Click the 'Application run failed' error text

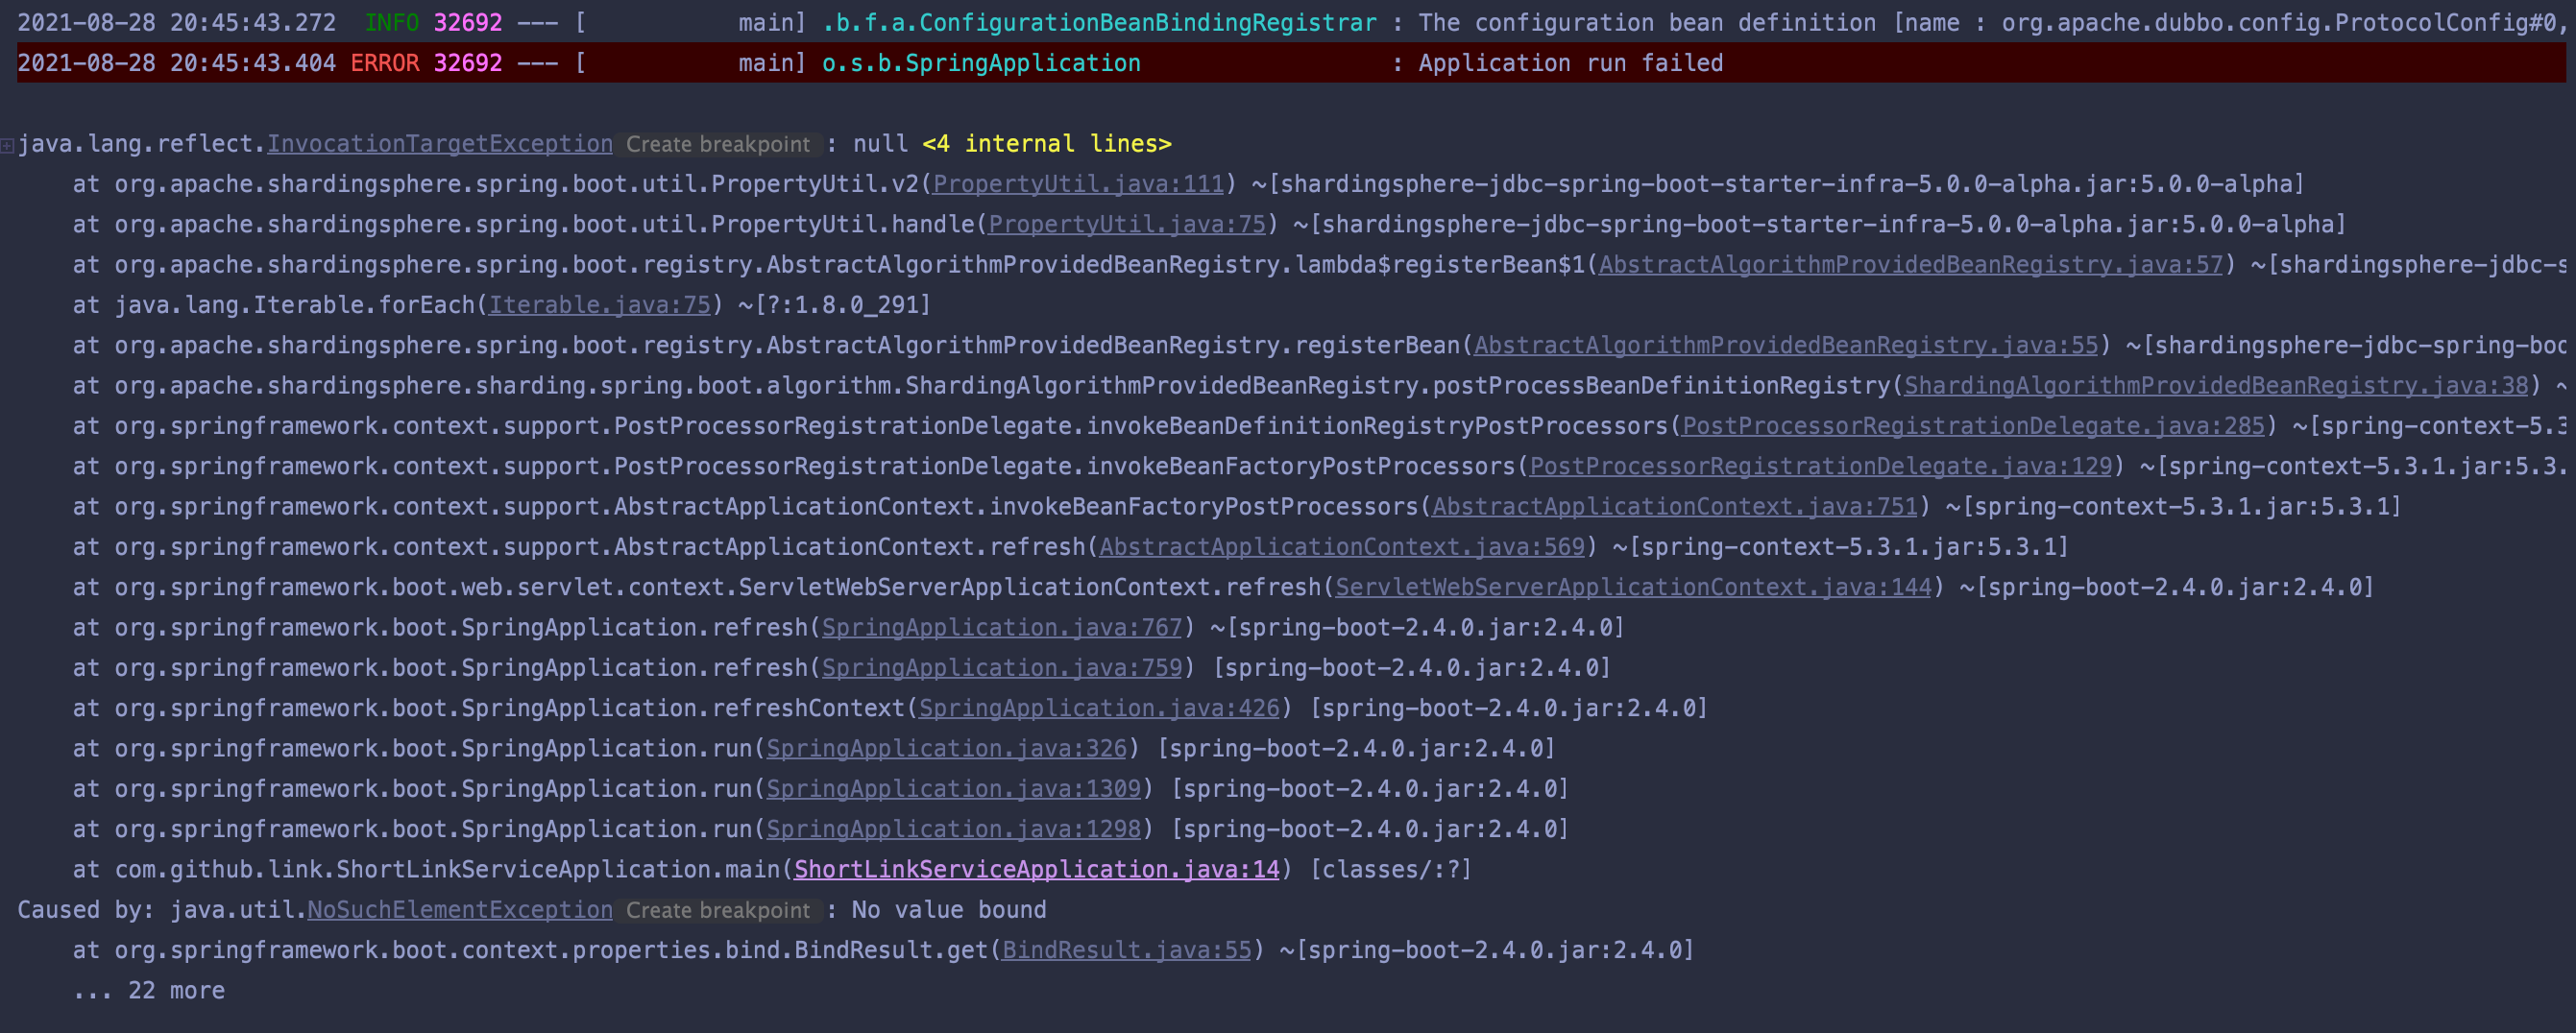1570,63
